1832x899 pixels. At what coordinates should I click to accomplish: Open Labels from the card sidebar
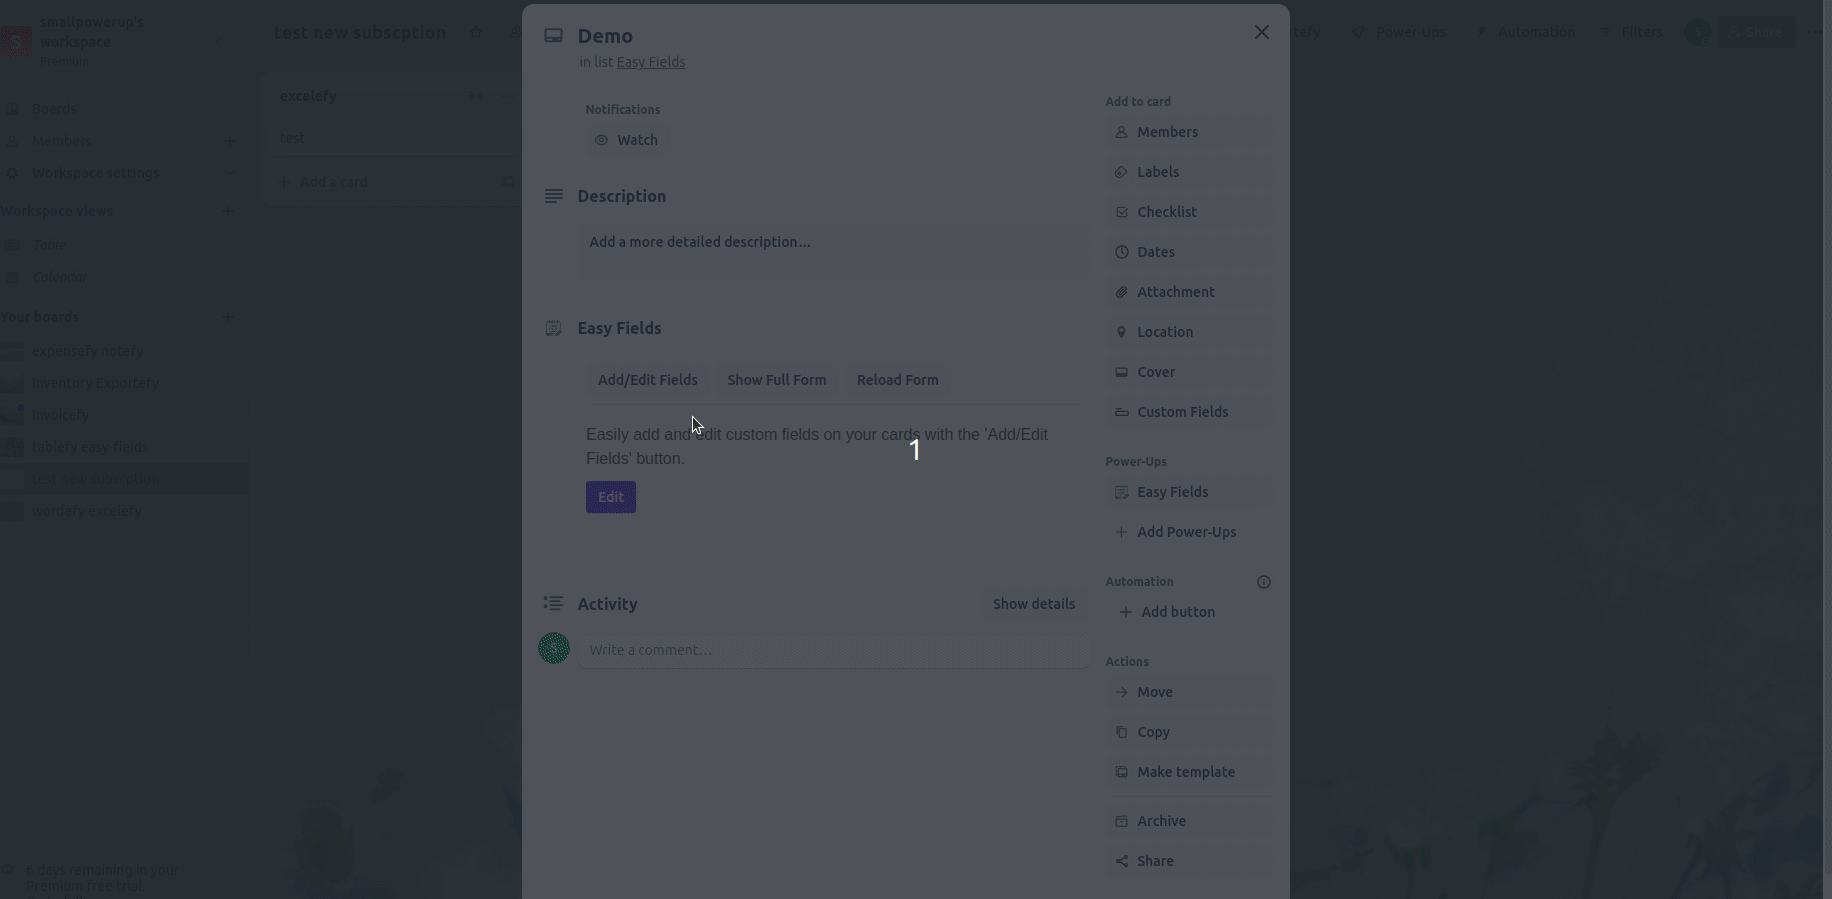pos(1157,172)
